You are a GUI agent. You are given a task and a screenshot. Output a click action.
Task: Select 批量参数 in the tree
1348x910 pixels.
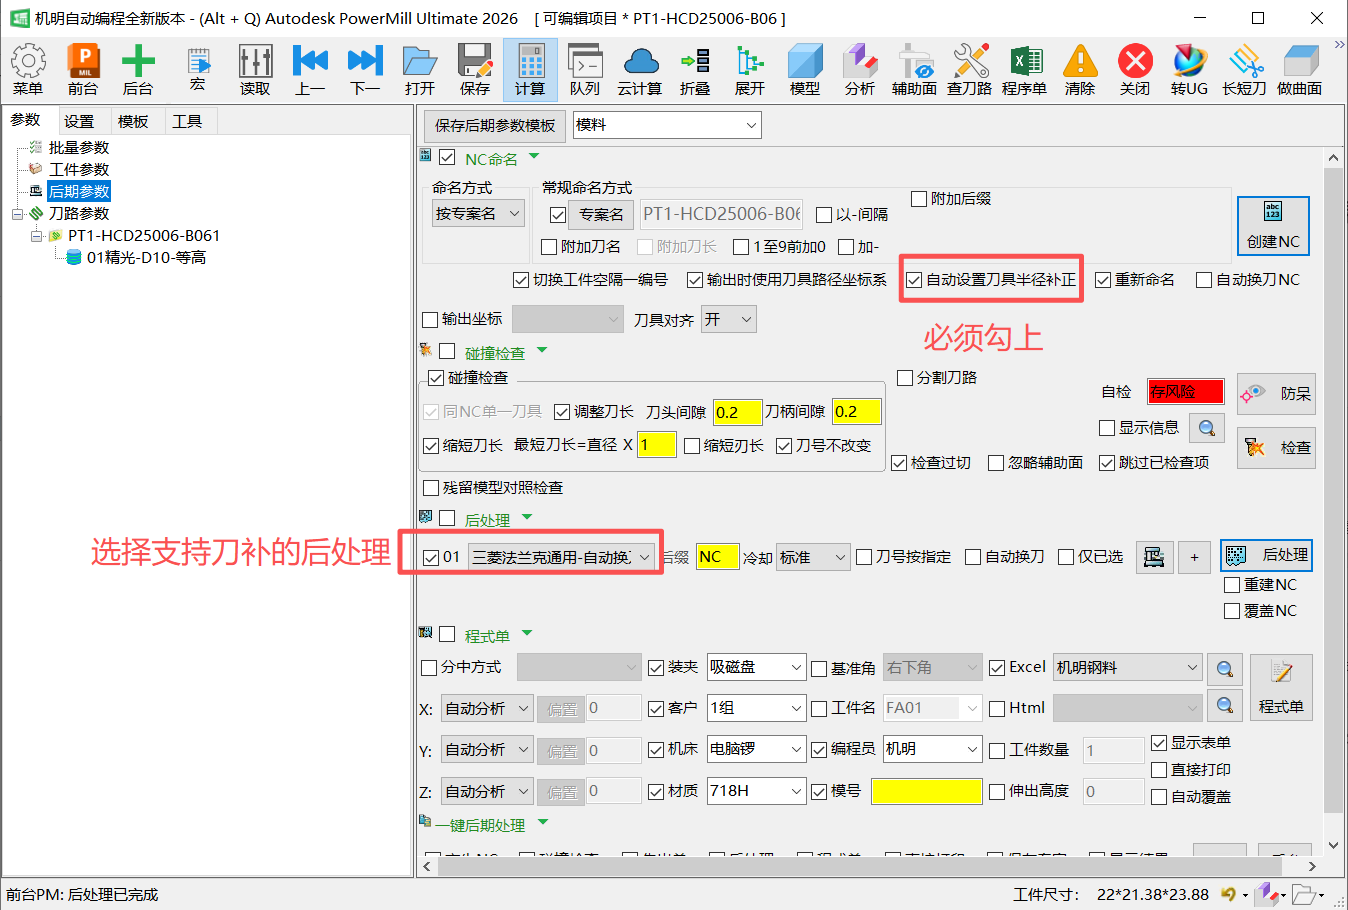pyautogui.click(x=79, y=148)
